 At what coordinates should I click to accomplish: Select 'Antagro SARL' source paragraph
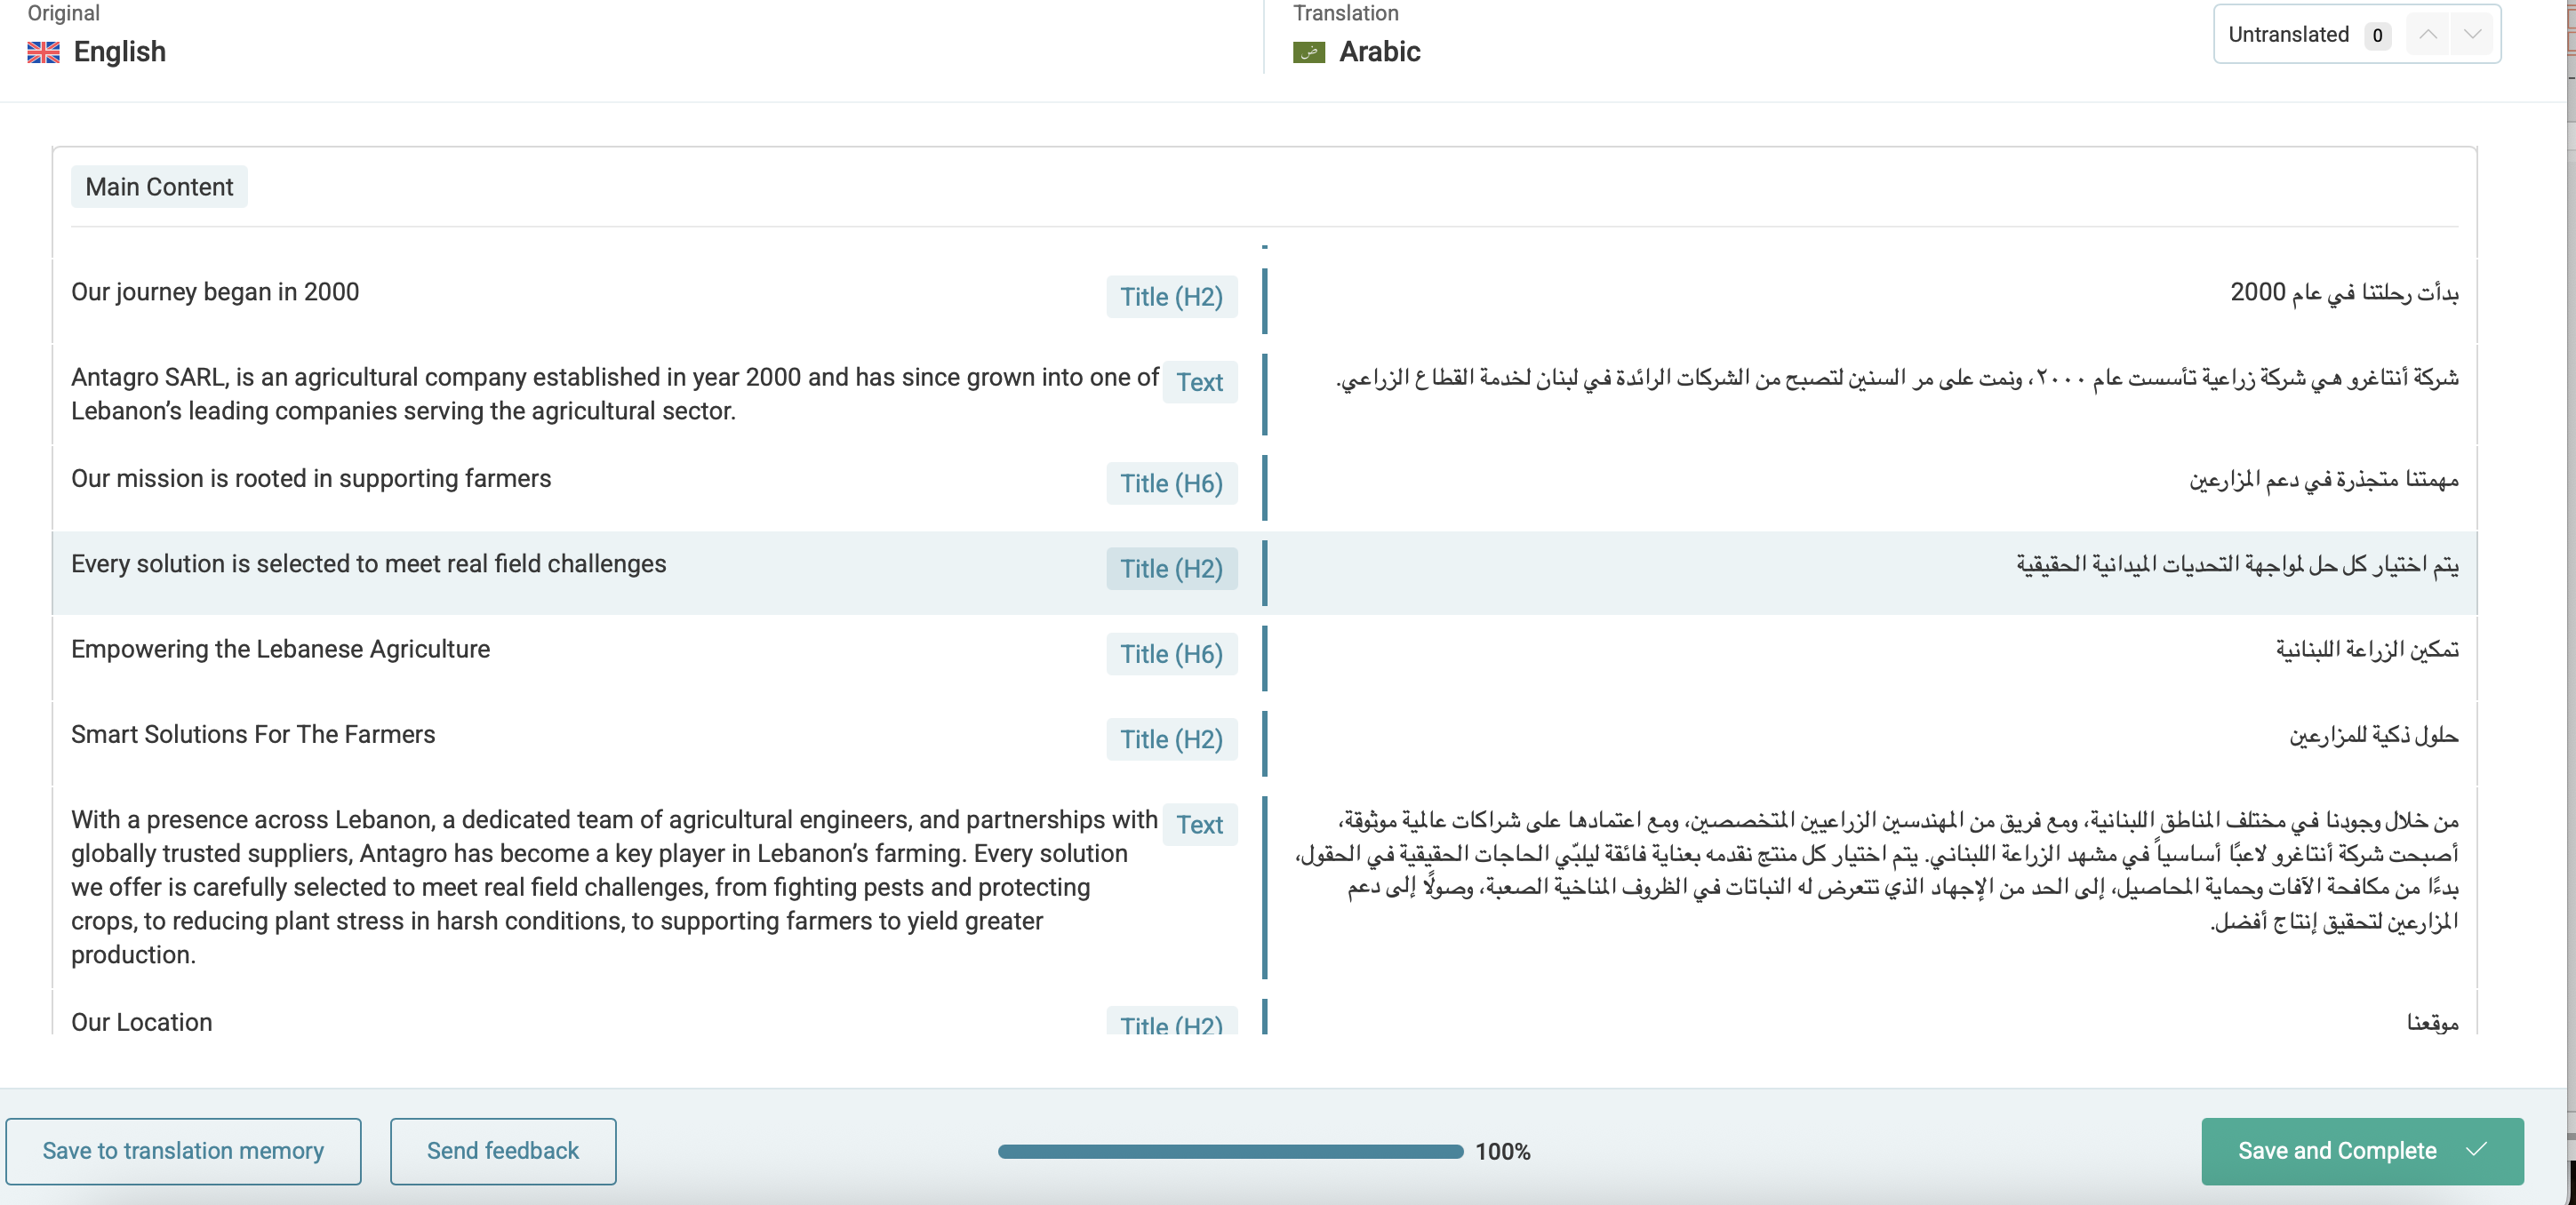pos(614,394)
